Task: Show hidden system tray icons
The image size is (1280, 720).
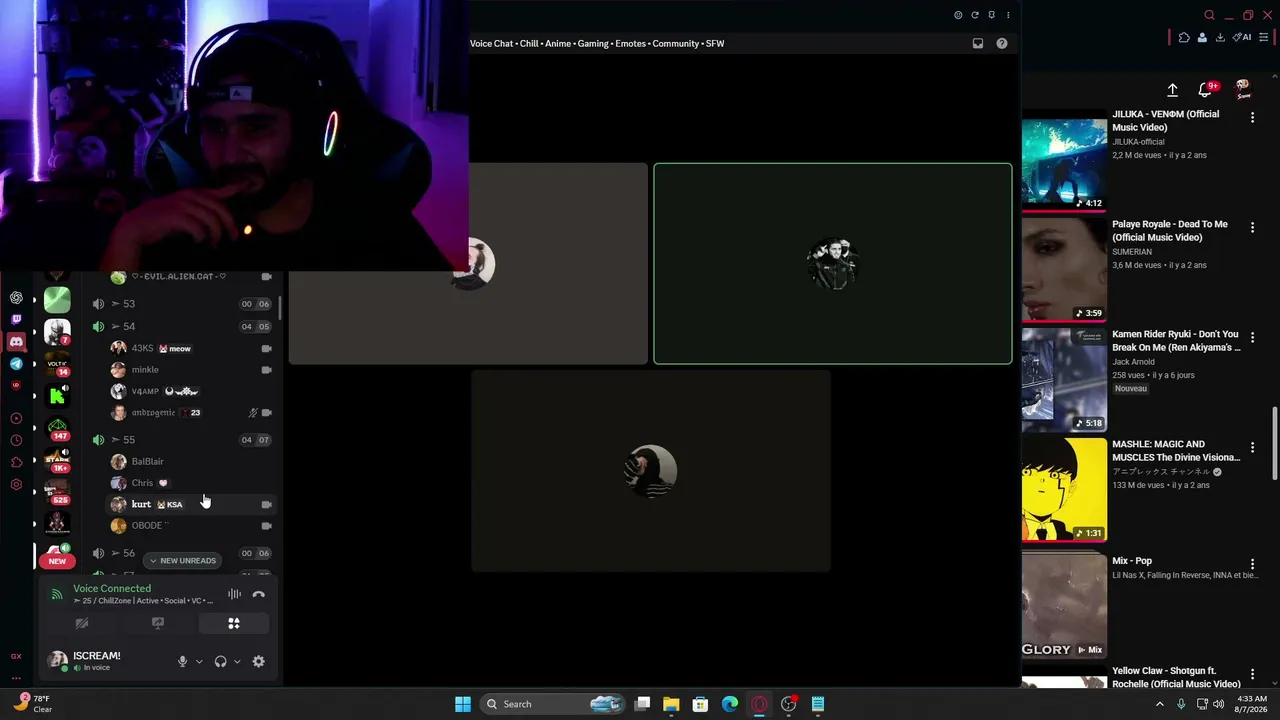Action: (x=1160, y=704)
